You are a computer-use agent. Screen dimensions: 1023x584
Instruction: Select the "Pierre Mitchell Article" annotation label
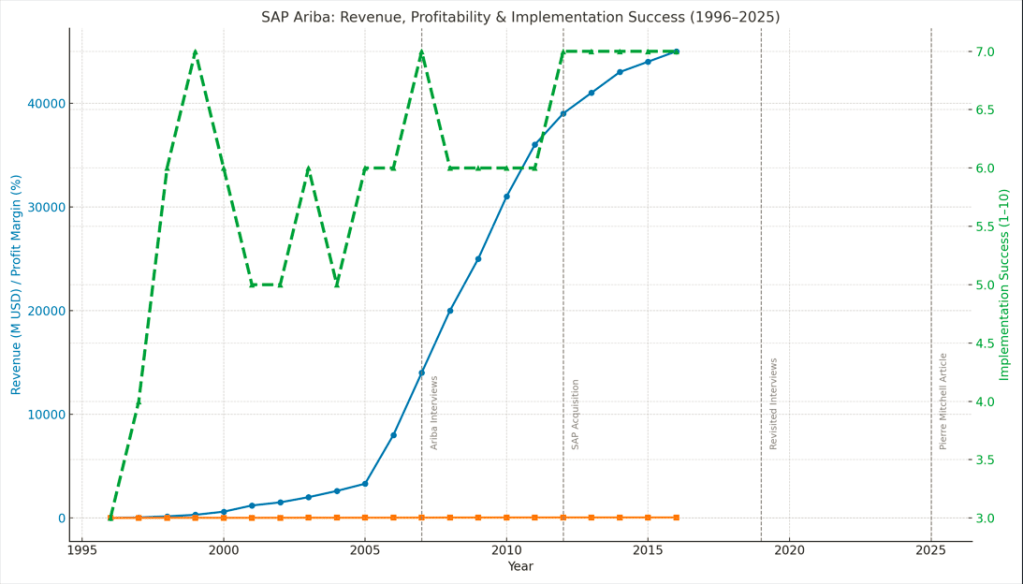(x=943, y=400)
